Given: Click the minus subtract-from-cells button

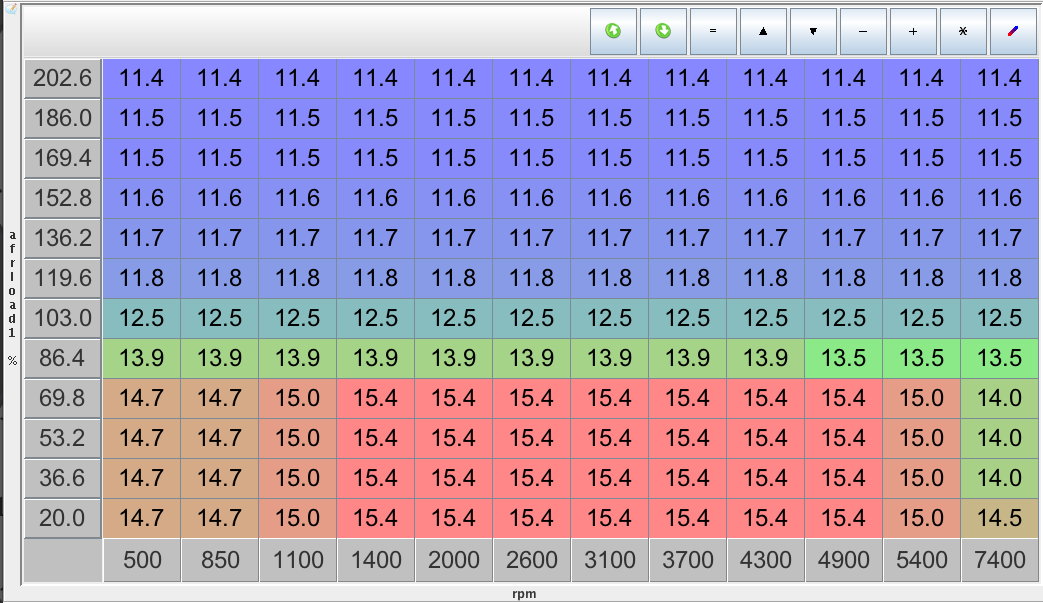Looking at the screenshot, I should 863,31.
